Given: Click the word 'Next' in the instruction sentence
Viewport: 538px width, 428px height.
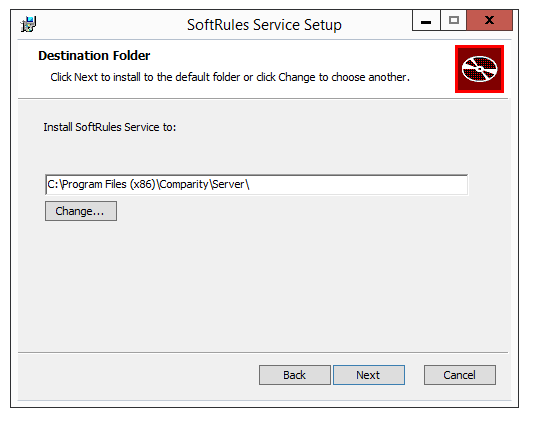Looking at the screenshot, I should pyautogui.click(x=86, y=77).
